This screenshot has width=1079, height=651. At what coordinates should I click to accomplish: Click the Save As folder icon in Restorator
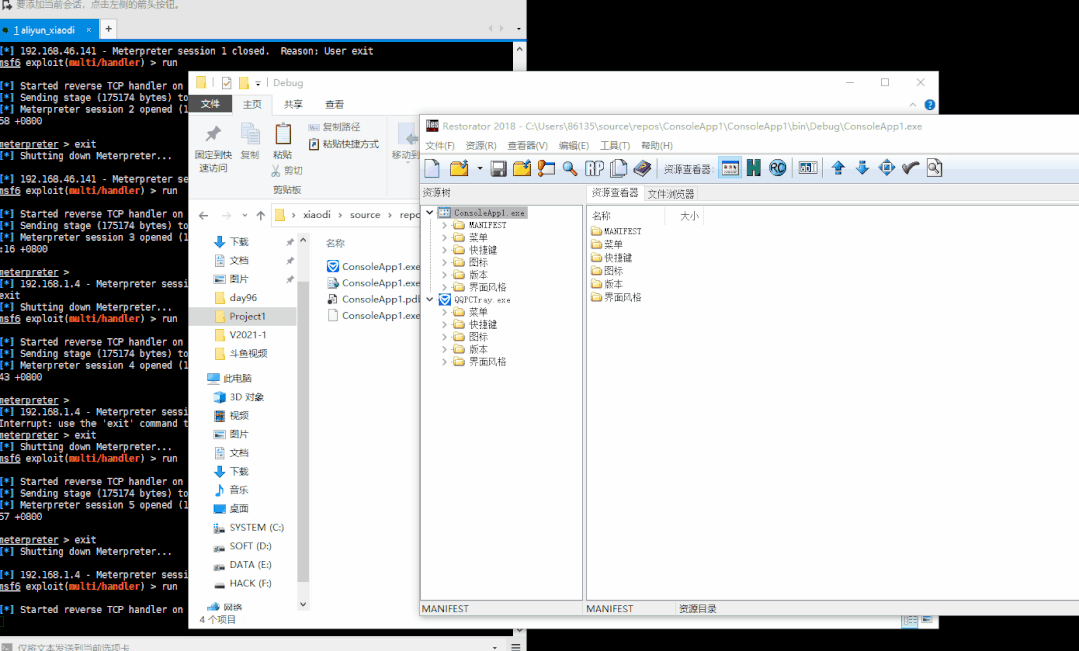pyautogui.click(x=522, y=168)
